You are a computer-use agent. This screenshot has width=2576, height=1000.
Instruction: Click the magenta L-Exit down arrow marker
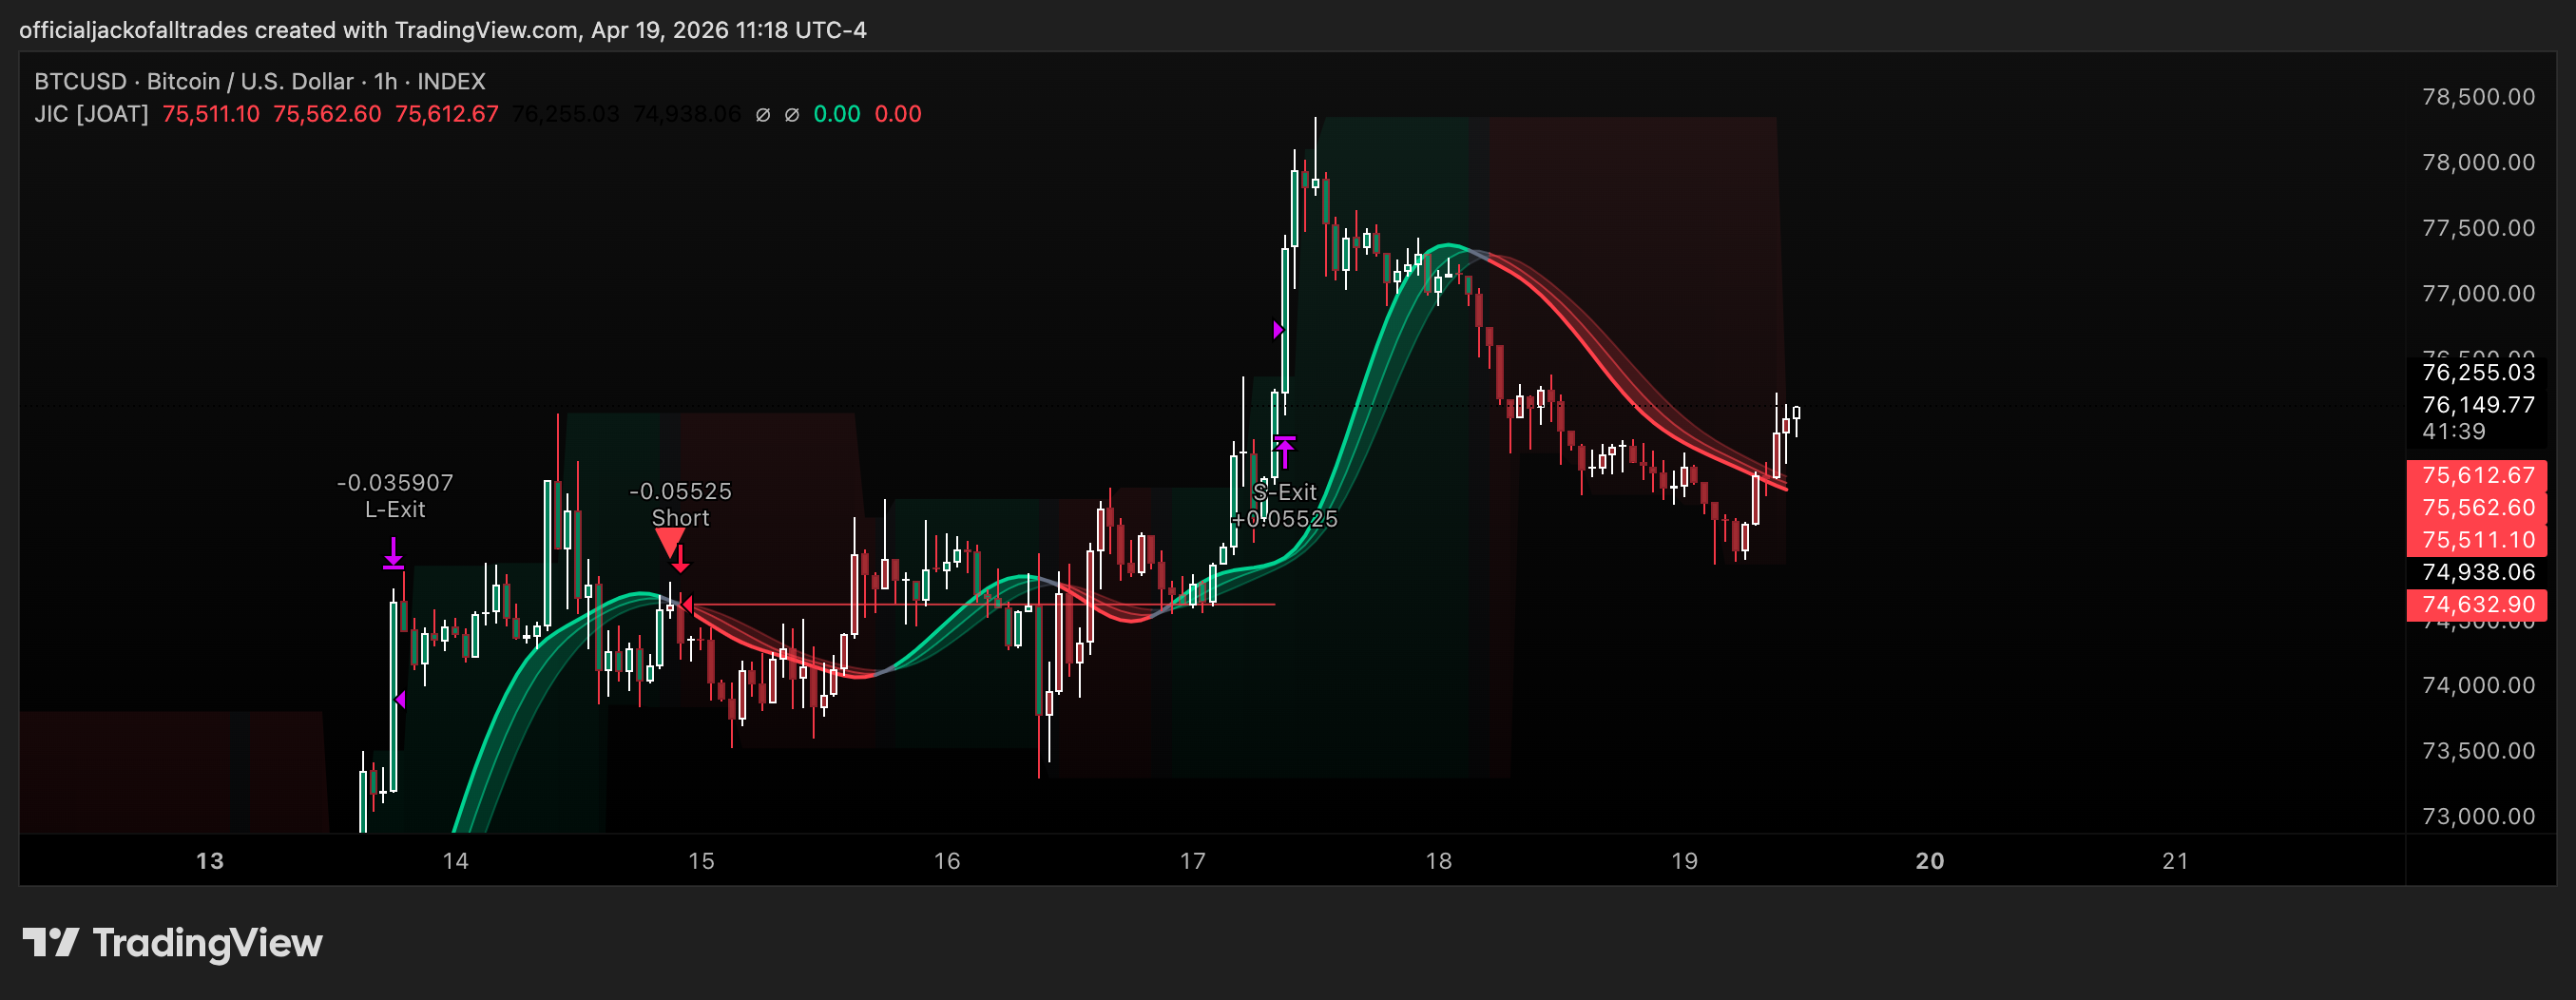[x=393, y=553]
